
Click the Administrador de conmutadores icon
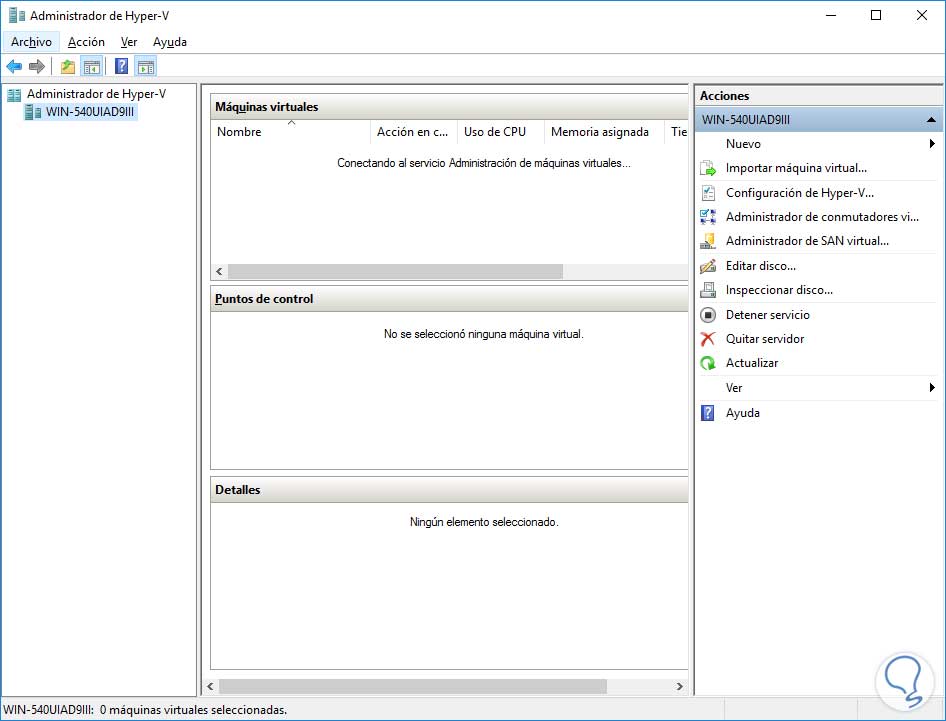pos(708,217)
